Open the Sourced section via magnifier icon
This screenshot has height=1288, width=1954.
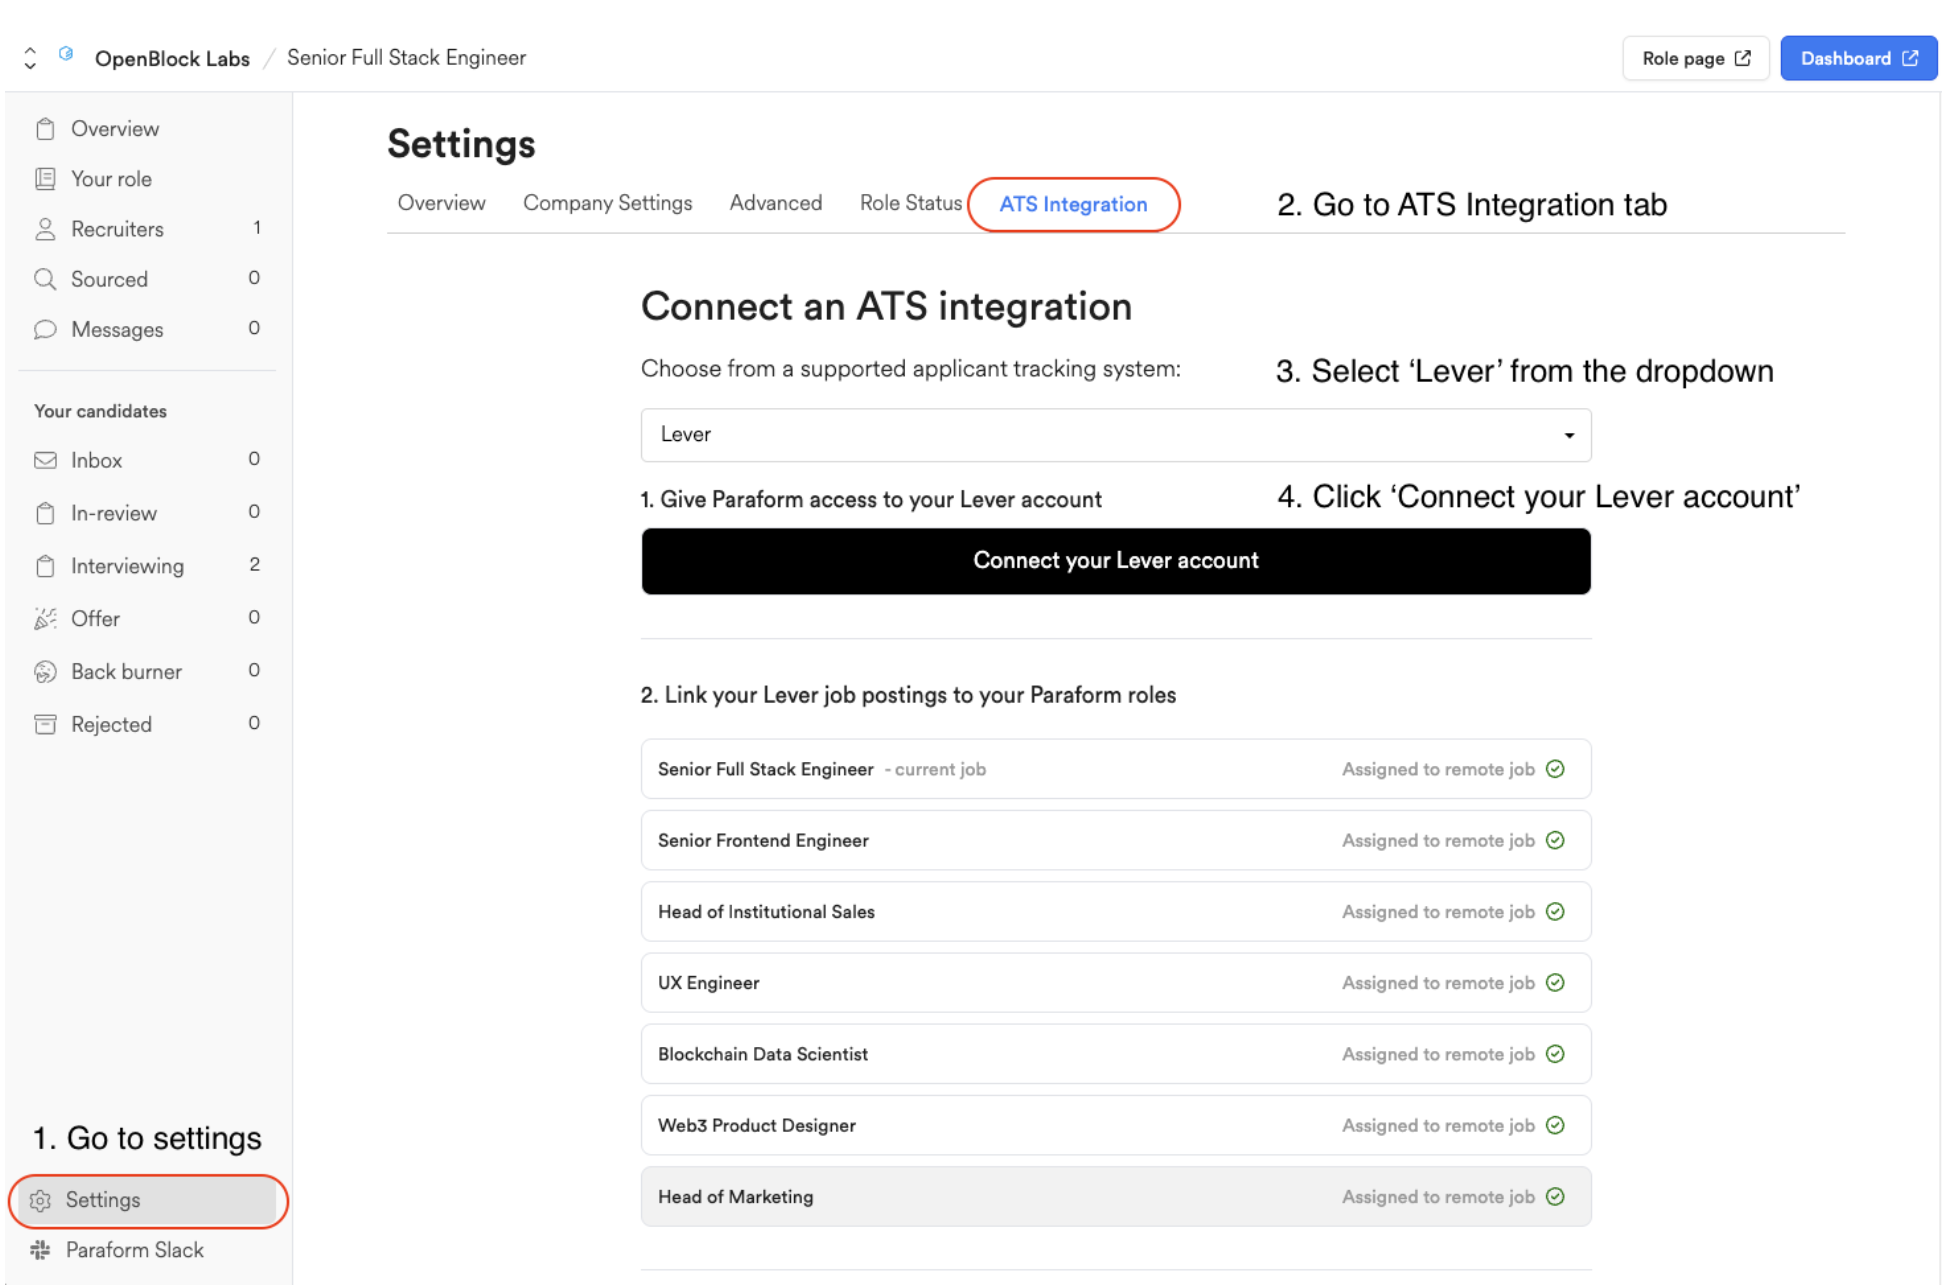coord(46,279)
